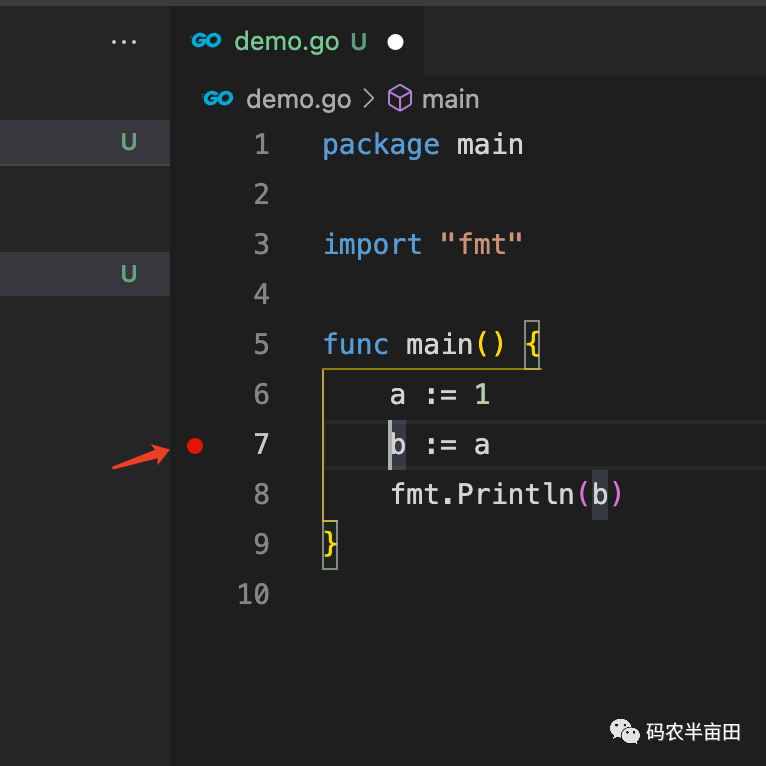This screenshot has height=766, width=766.
Task: Click the closing brace on line 9
Action: click(x=330, y=545)
